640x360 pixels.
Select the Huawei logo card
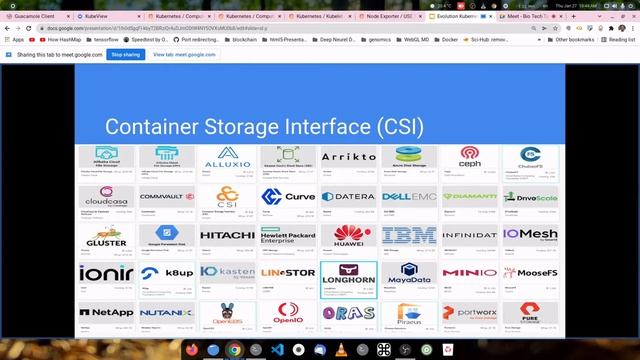(x=349, y=240)
